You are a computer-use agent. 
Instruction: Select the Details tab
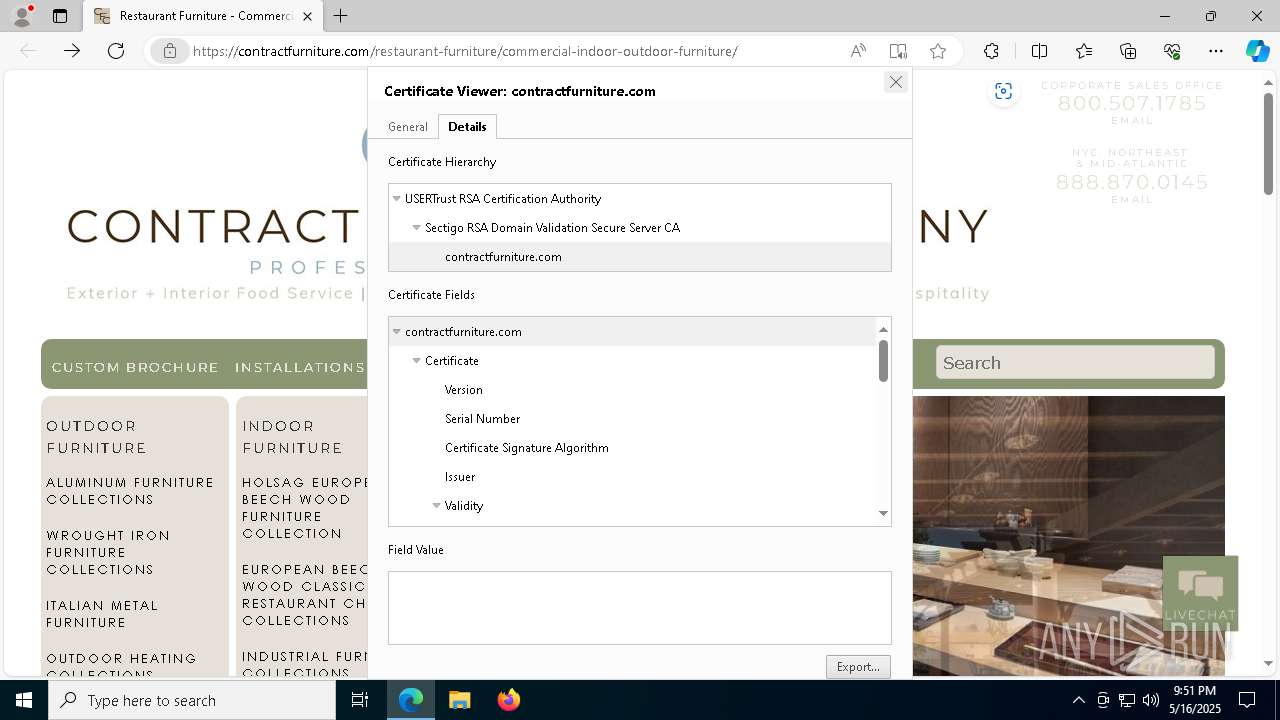click(467, 127)
